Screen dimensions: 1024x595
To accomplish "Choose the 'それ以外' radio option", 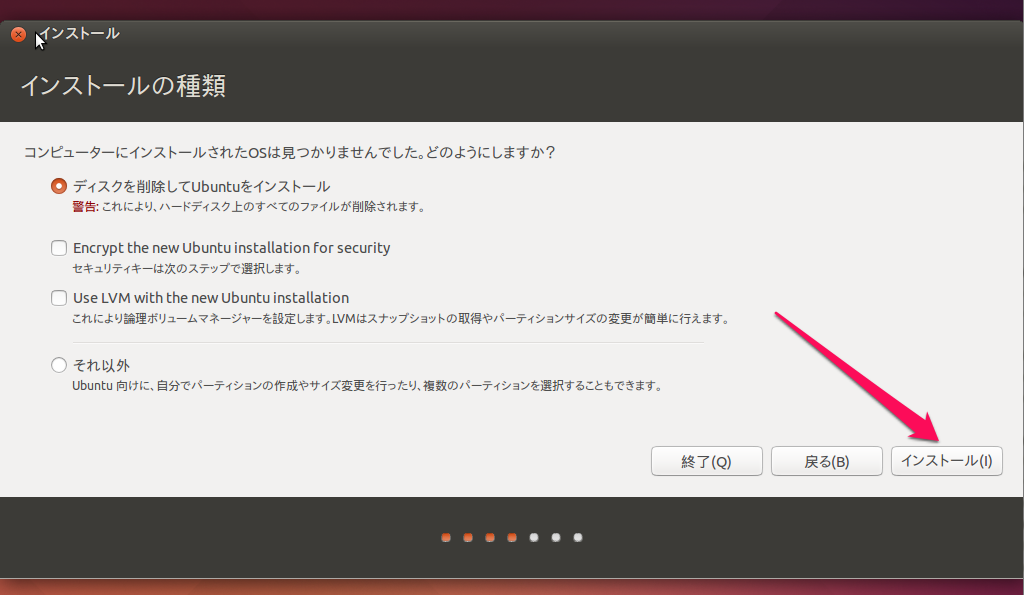I will coord(59,365).
